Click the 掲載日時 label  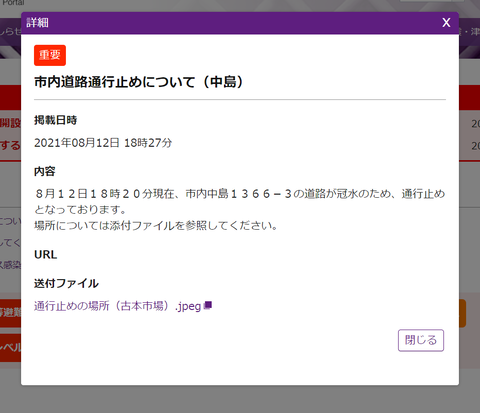(x=55, y=120)
